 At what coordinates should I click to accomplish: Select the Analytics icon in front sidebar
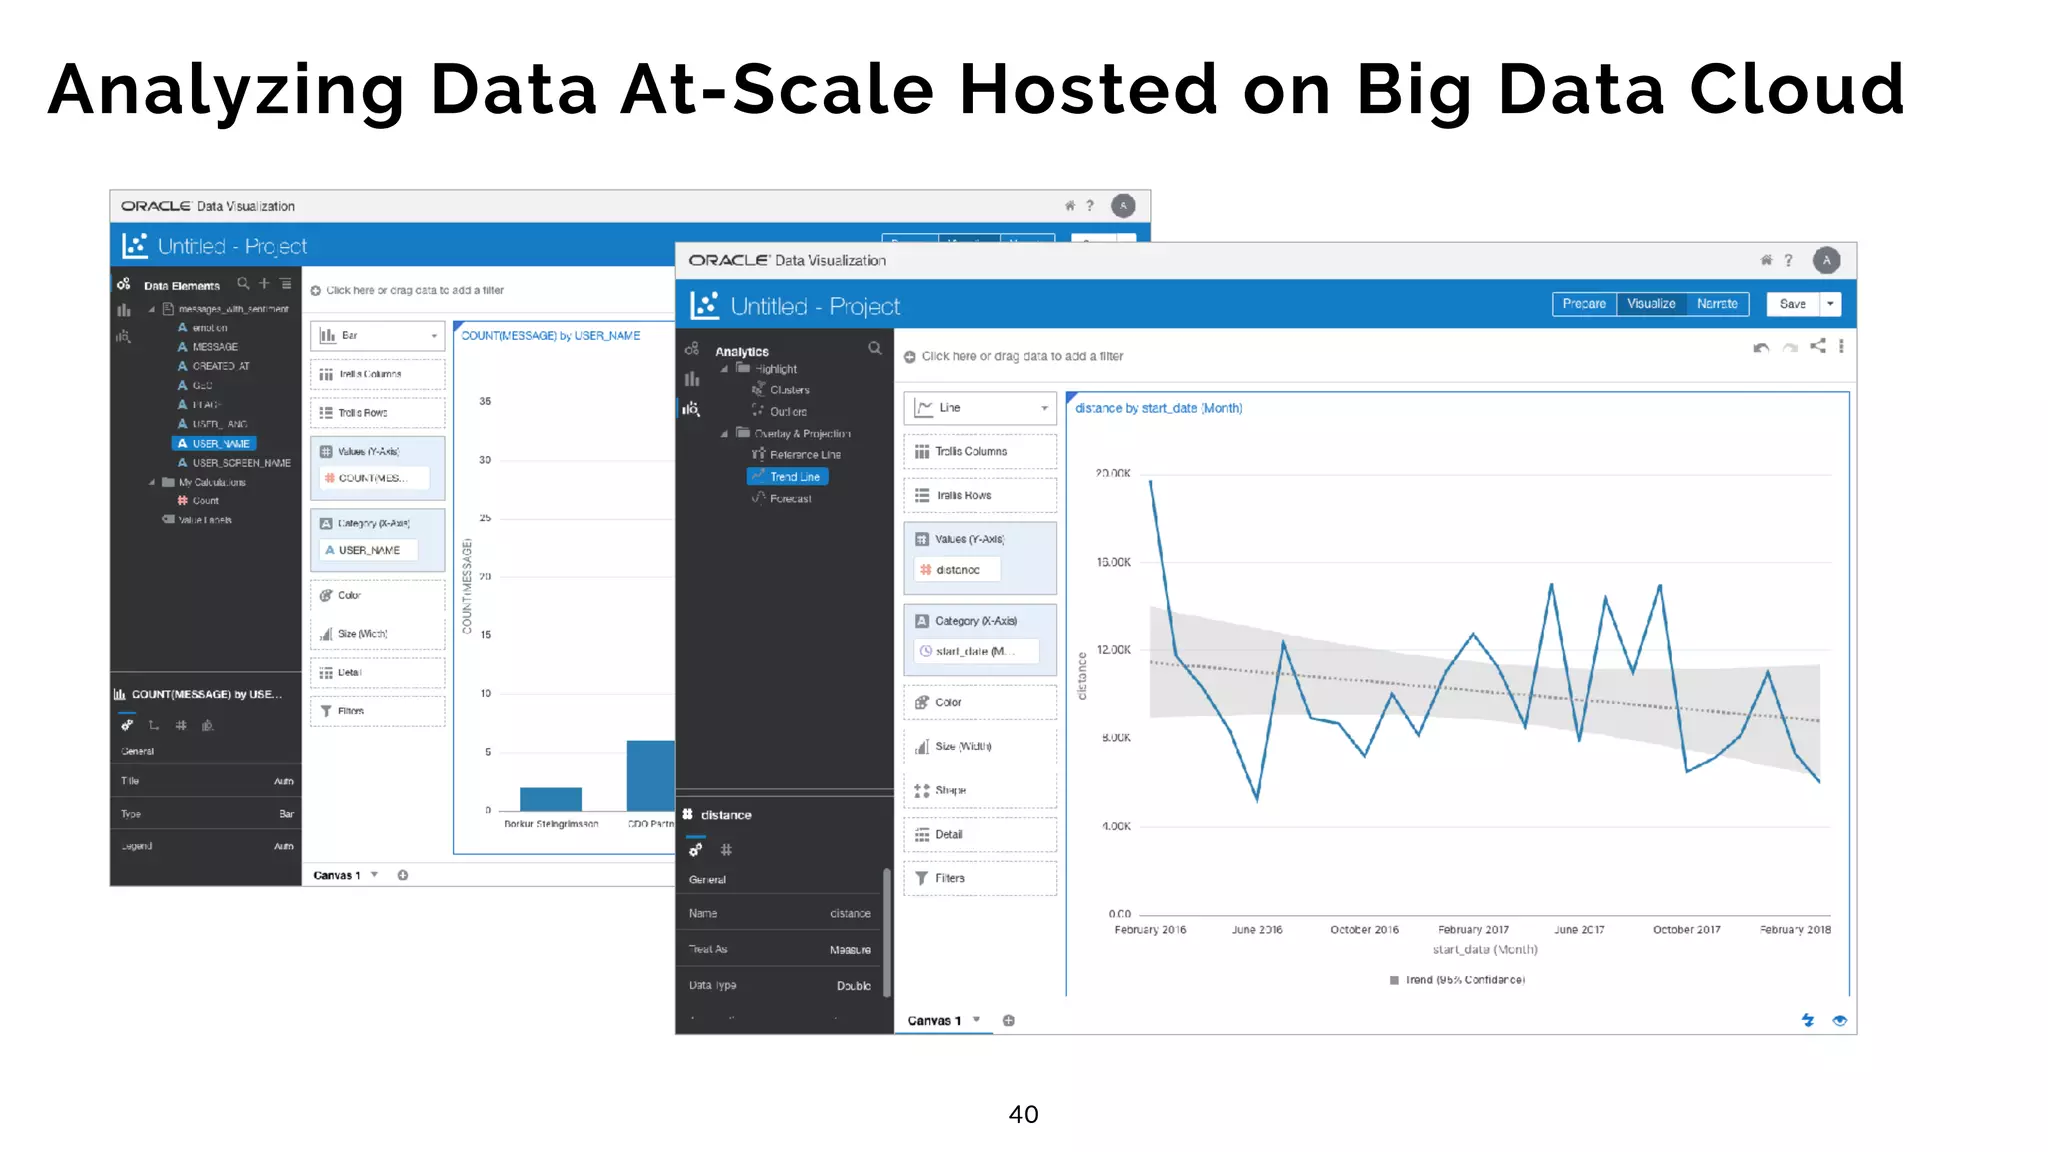pyautogui.click(x=691, y=408)
